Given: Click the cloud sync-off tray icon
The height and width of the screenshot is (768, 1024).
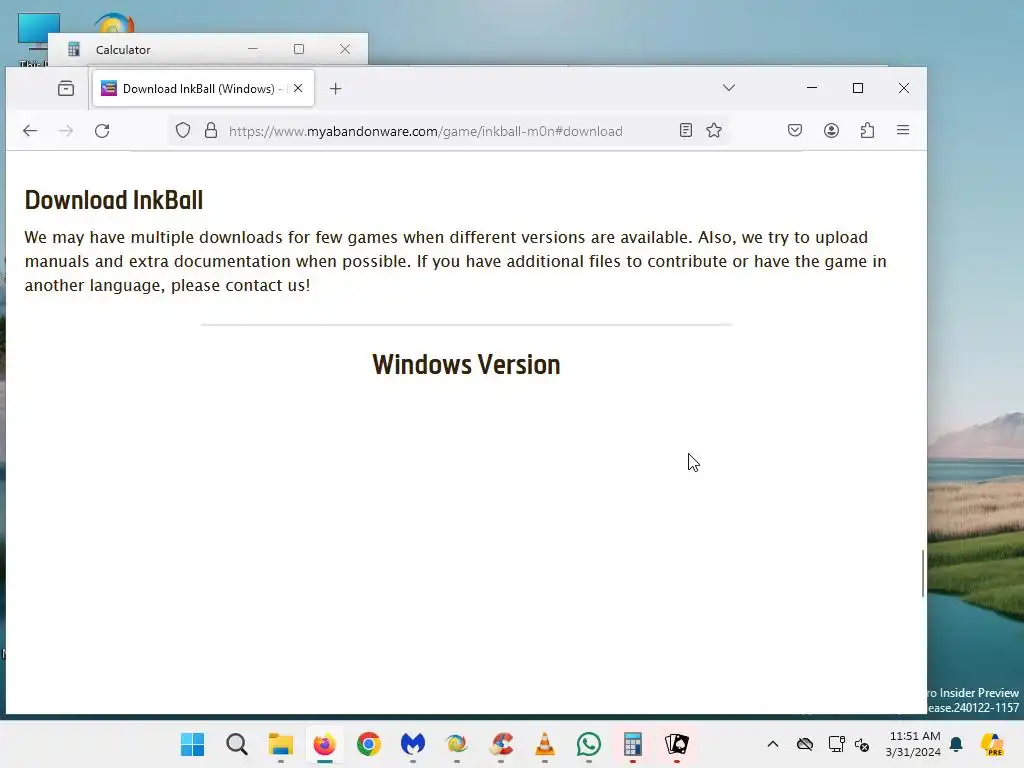Looking at the screenshot, I should tap(805, 744).
